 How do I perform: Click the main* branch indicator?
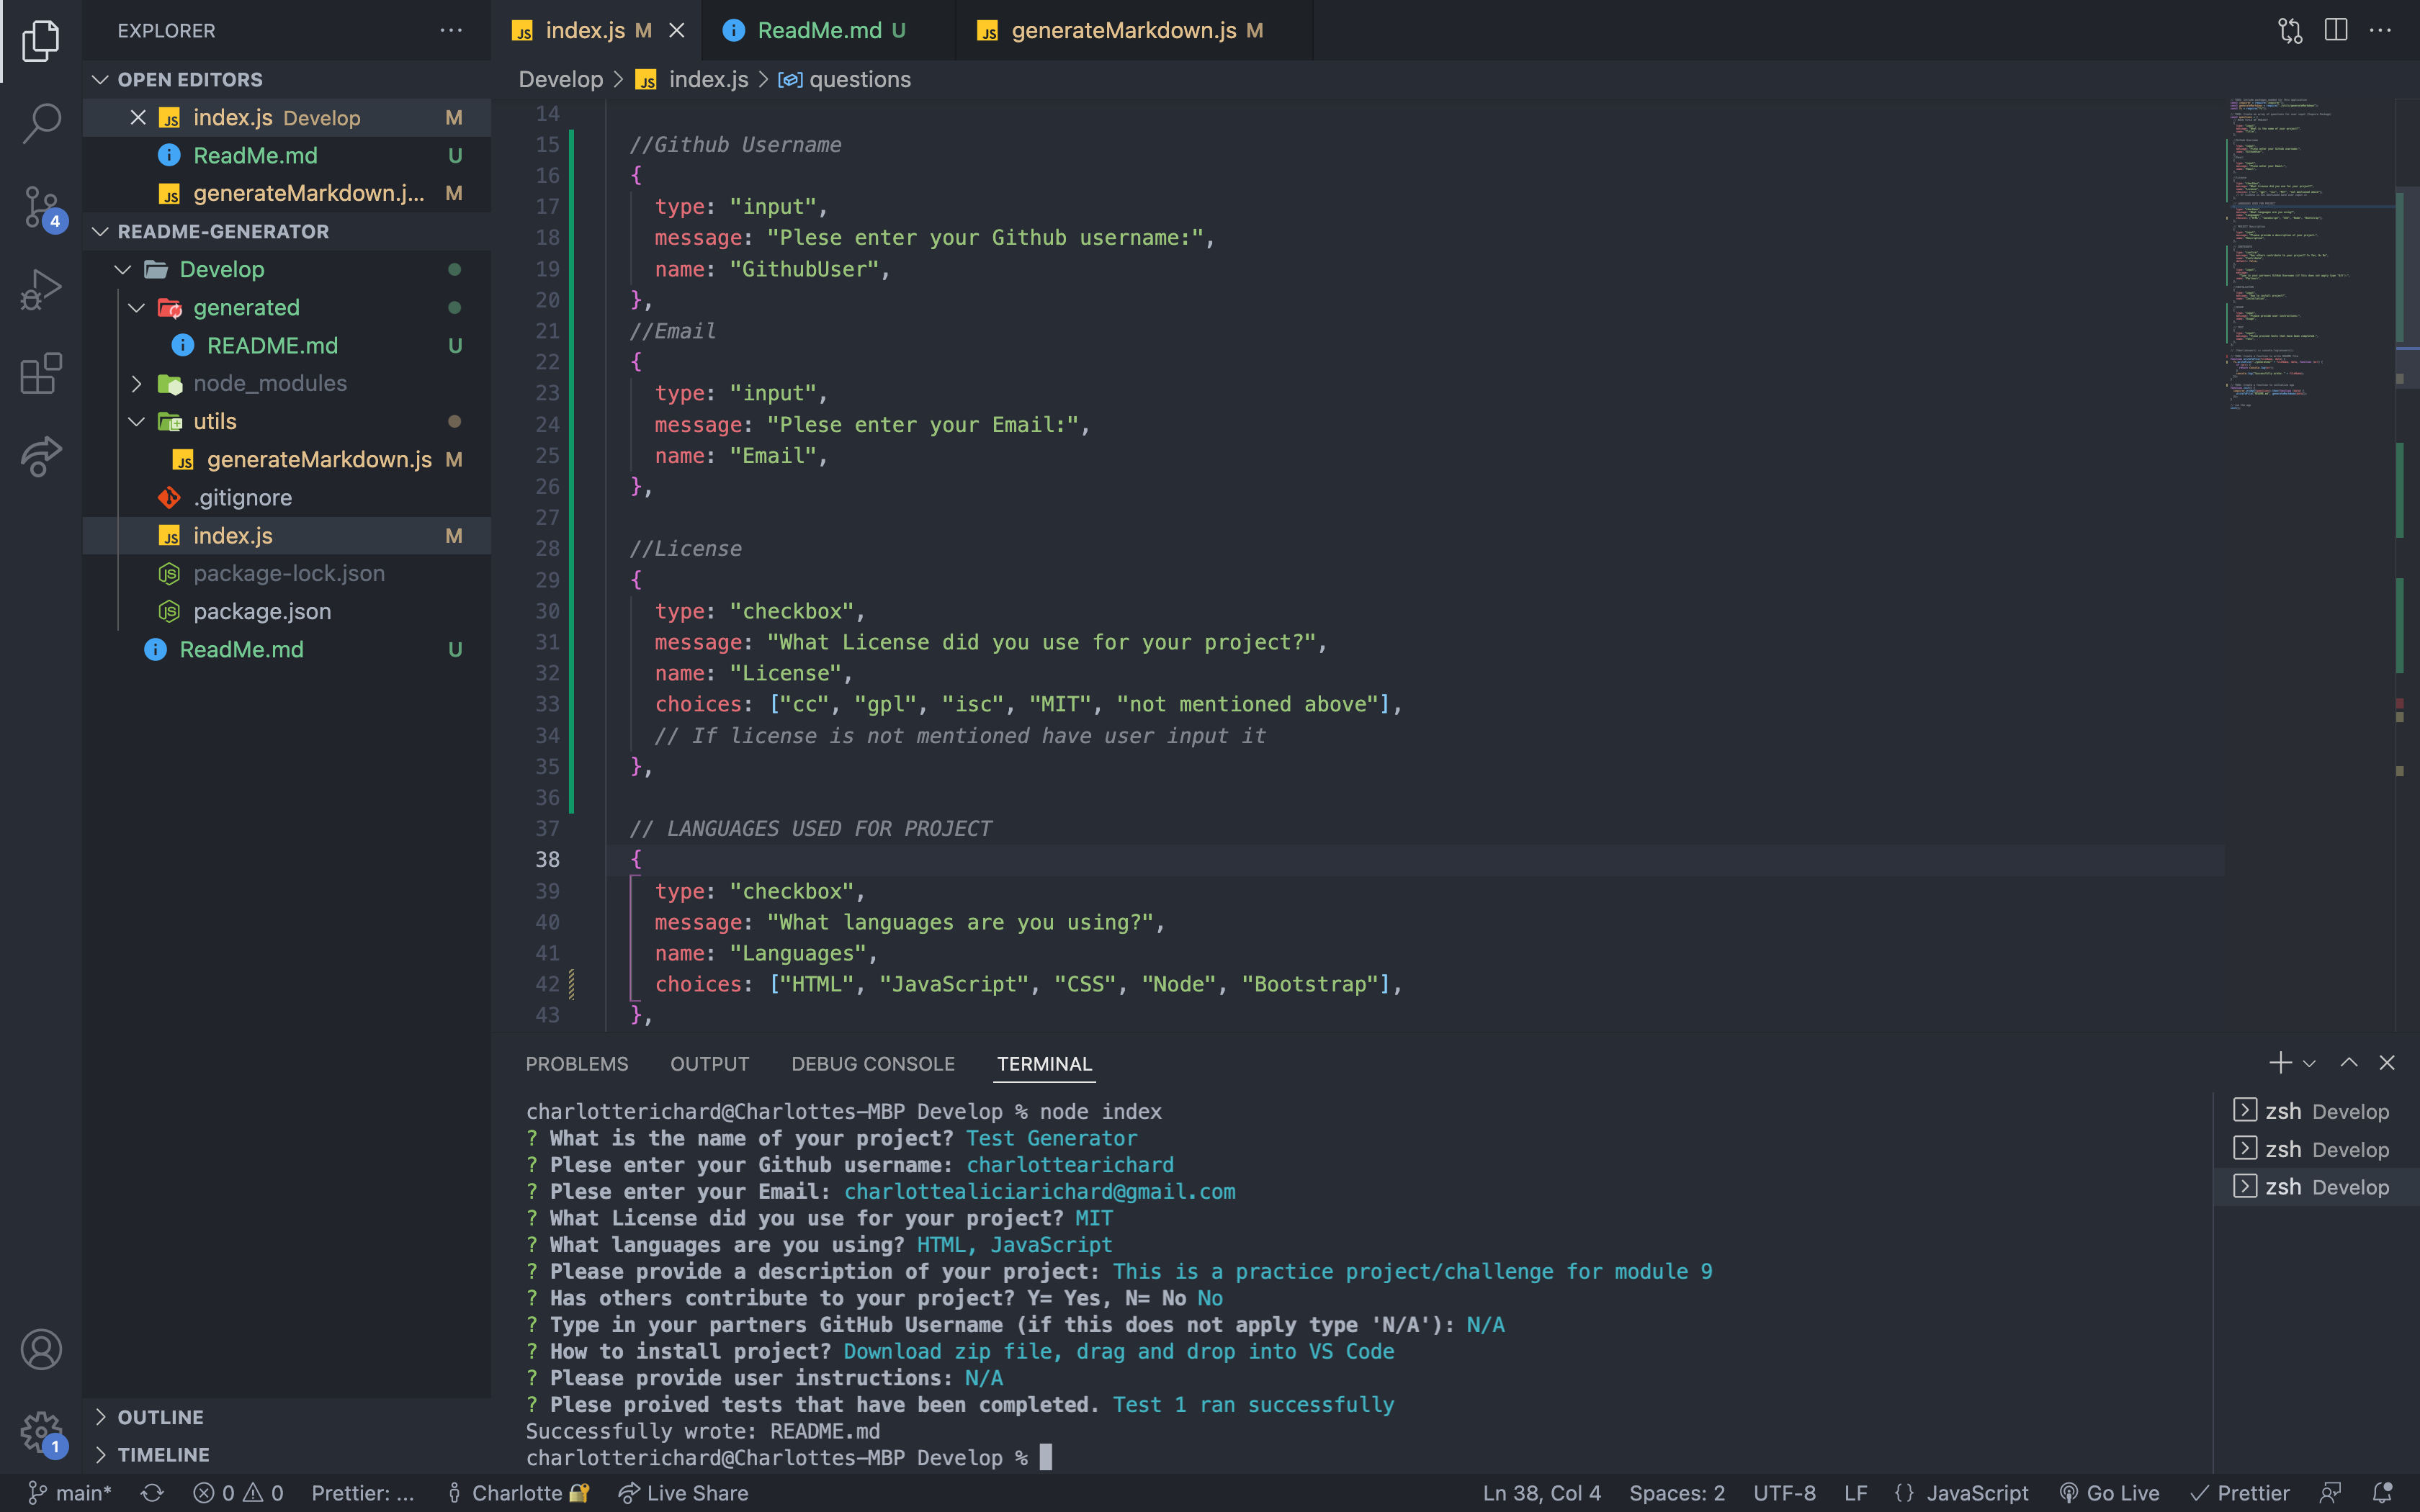click(x=69, y=1493)
